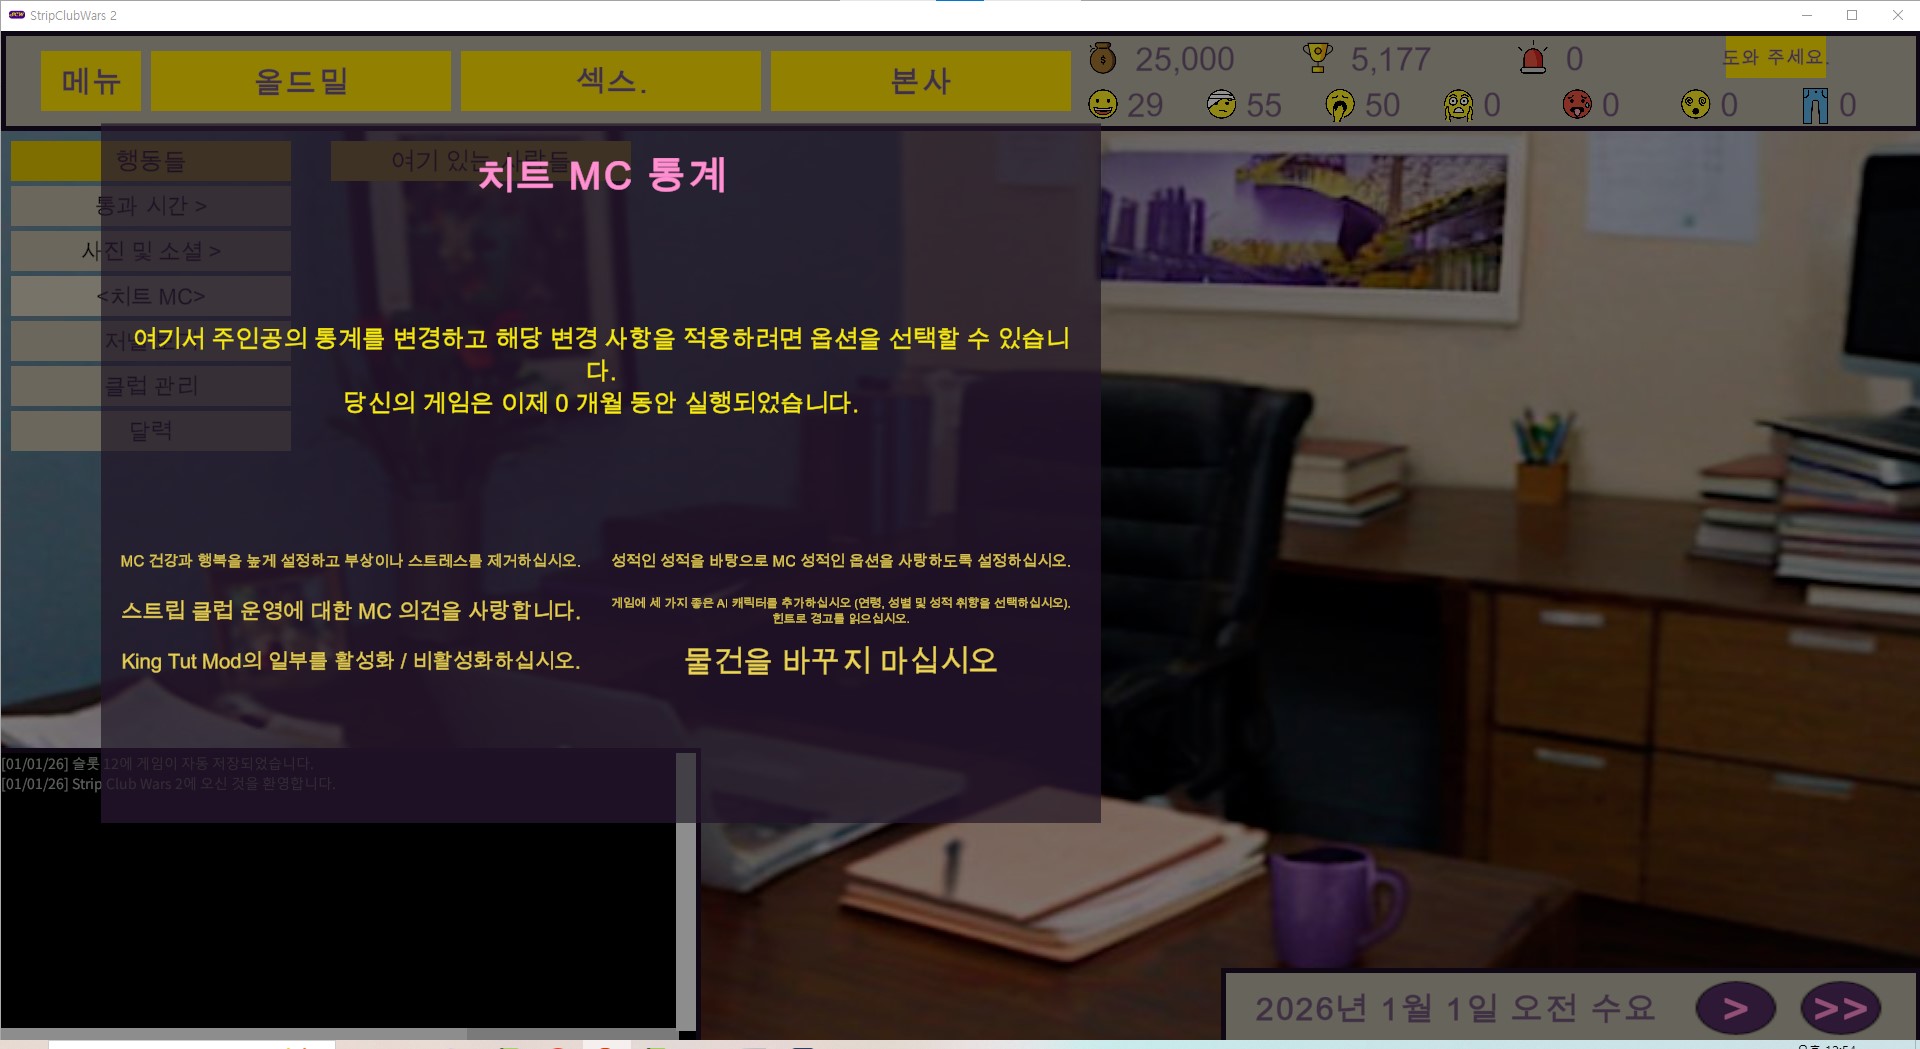
Task: Click the 치트 MC 통계 heading
Action: click(602, 176)
